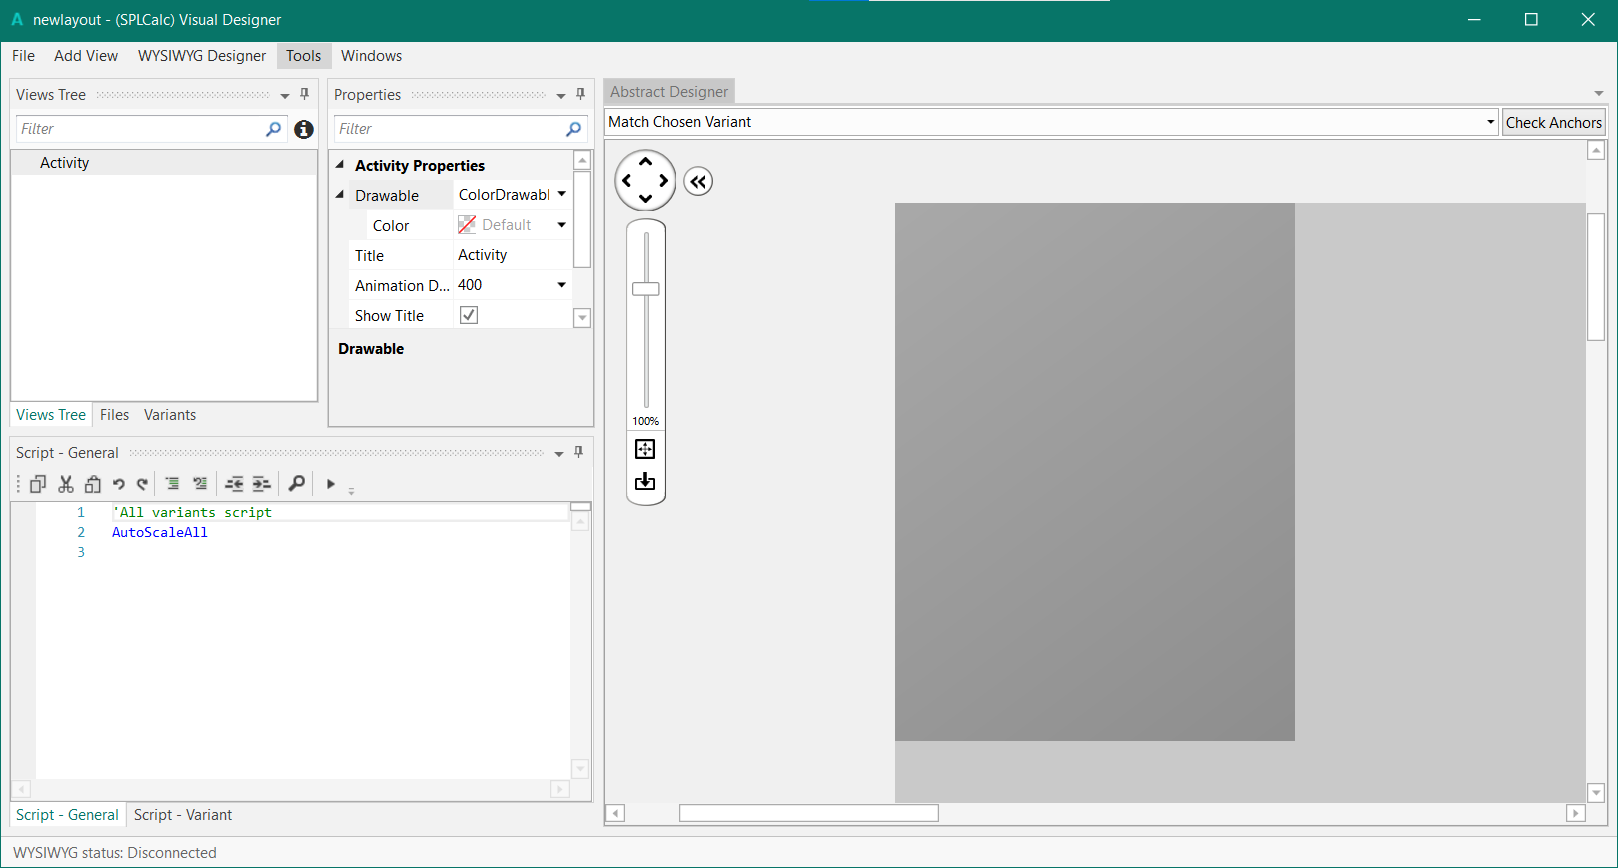Click the Animation Duration value 400

(470, 285)
